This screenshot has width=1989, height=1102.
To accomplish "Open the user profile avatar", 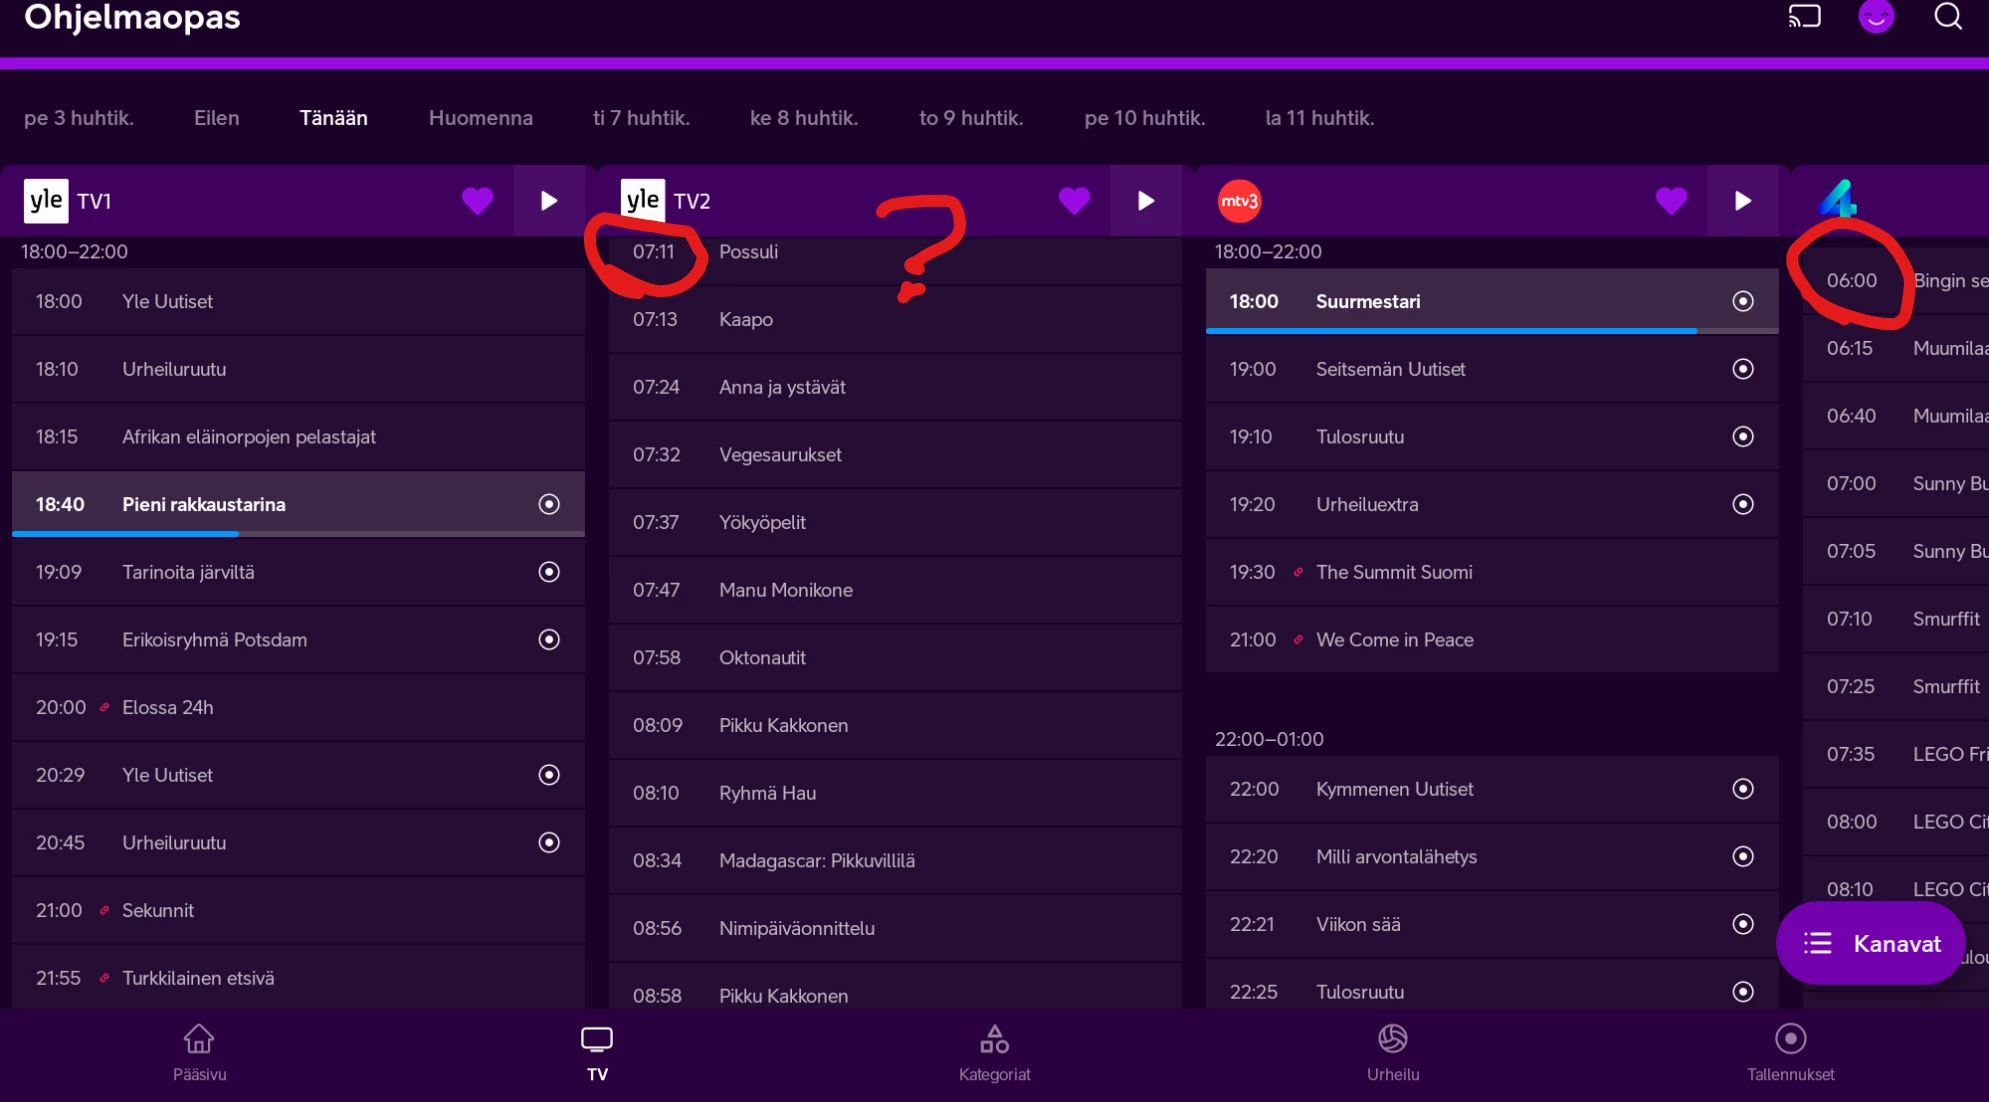I will pos(1875,17).
